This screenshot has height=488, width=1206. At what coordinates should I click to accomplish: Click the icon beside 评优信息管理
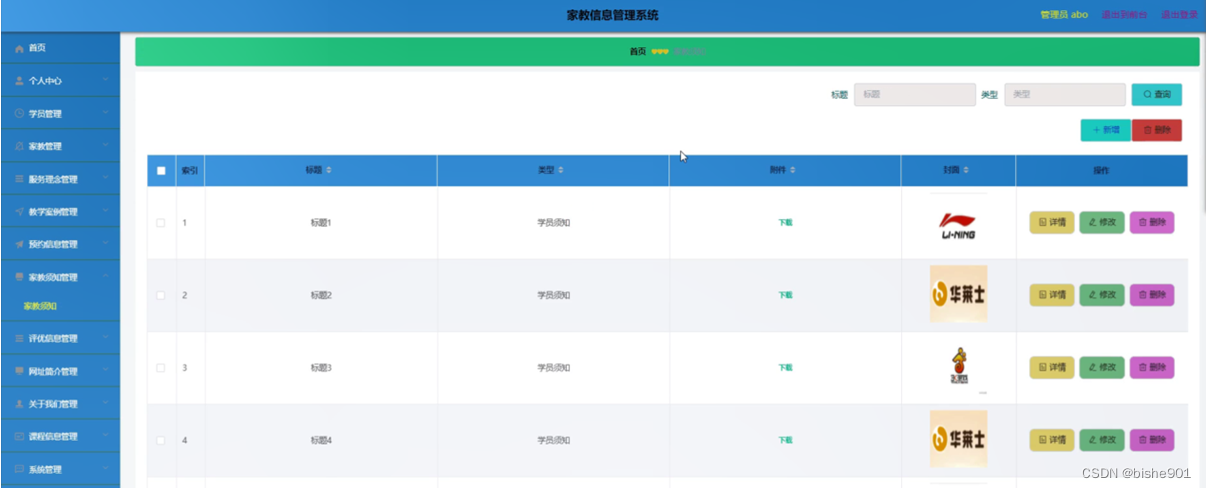click(x=19, y=339)
